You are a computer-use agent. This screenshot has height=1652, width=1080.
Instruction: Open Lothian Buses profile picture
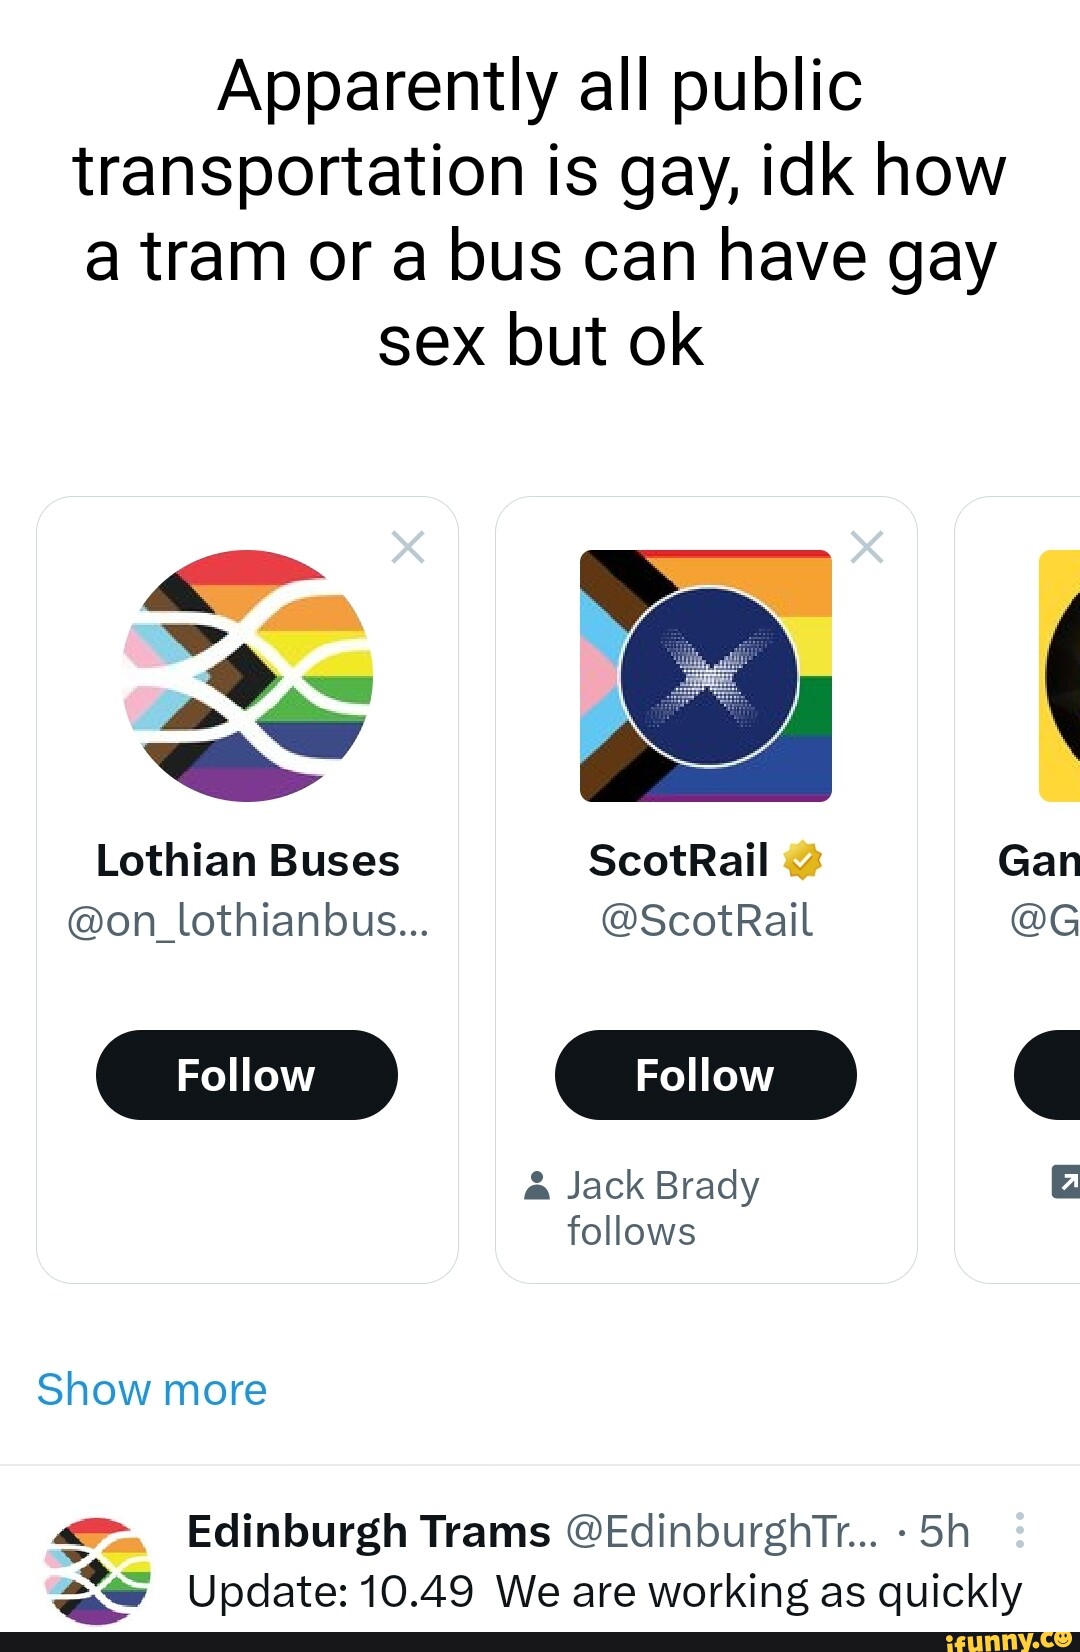pyautogui.click(x=248, y=676)
